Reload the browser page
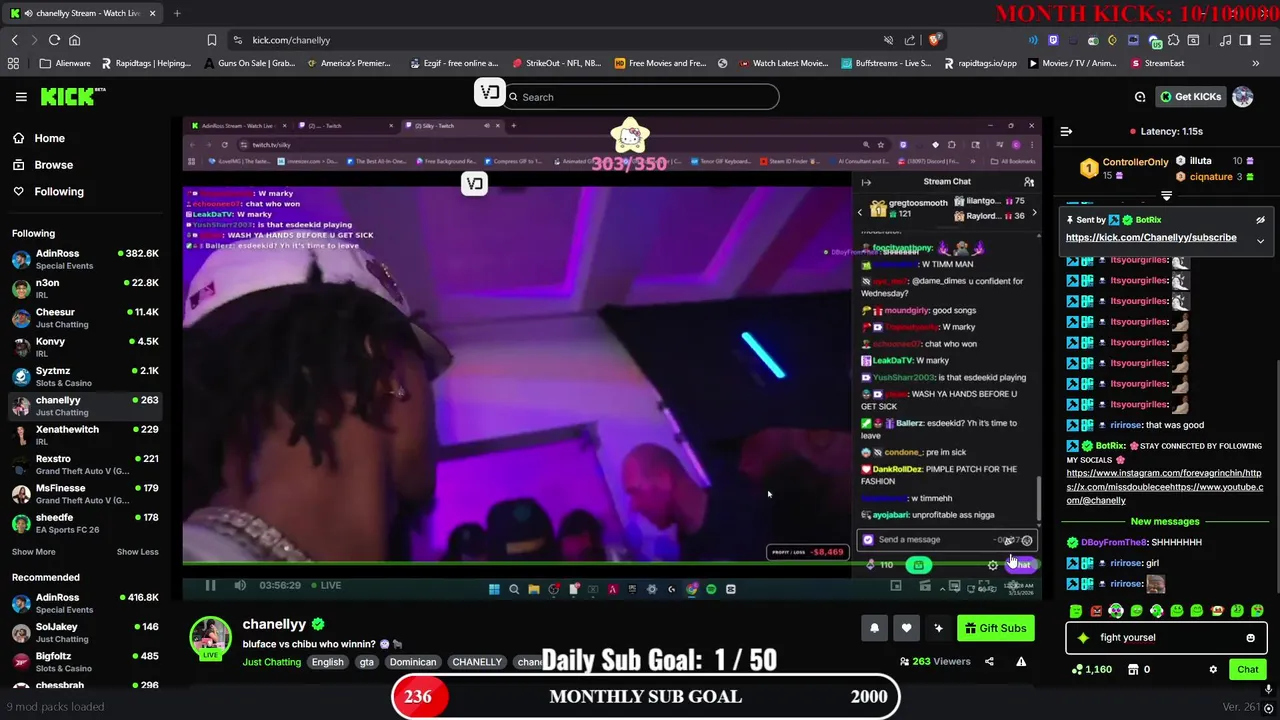This screenshot has height=720, width=1280. click(x=54, y=40)
